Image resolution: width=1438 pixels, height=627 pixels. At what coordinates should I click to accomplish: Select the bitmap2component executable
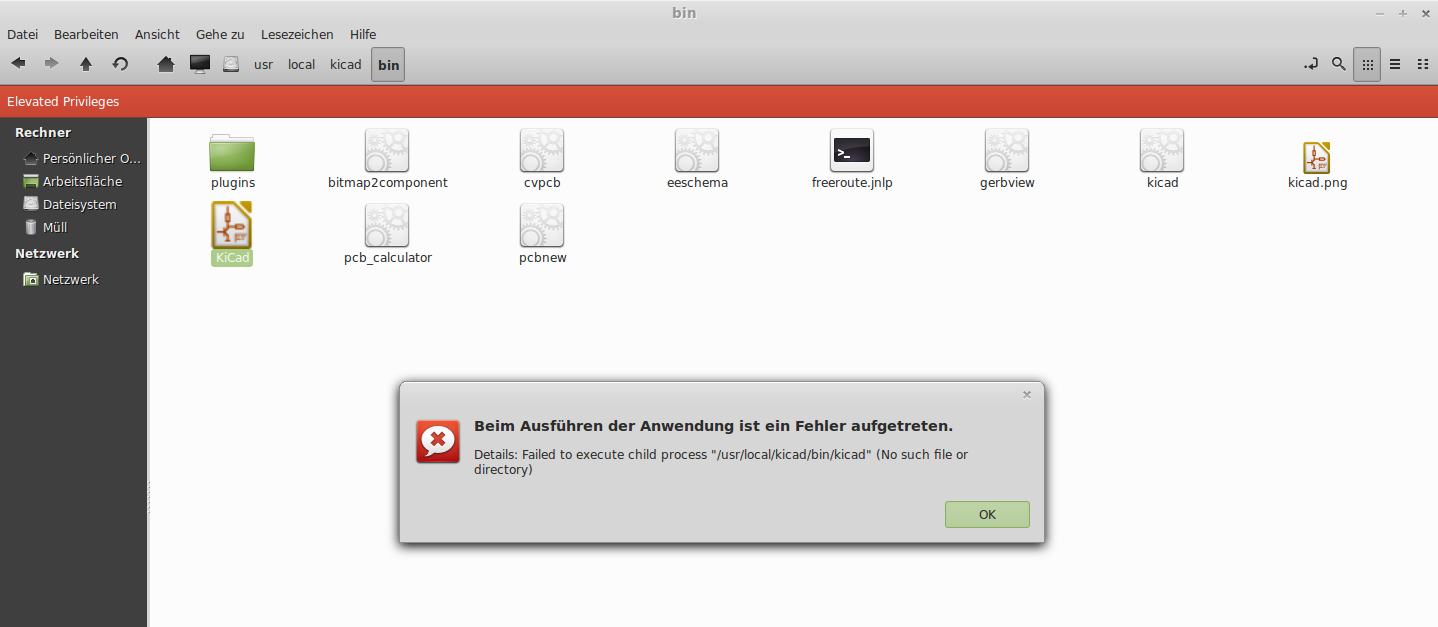point(387,160)
